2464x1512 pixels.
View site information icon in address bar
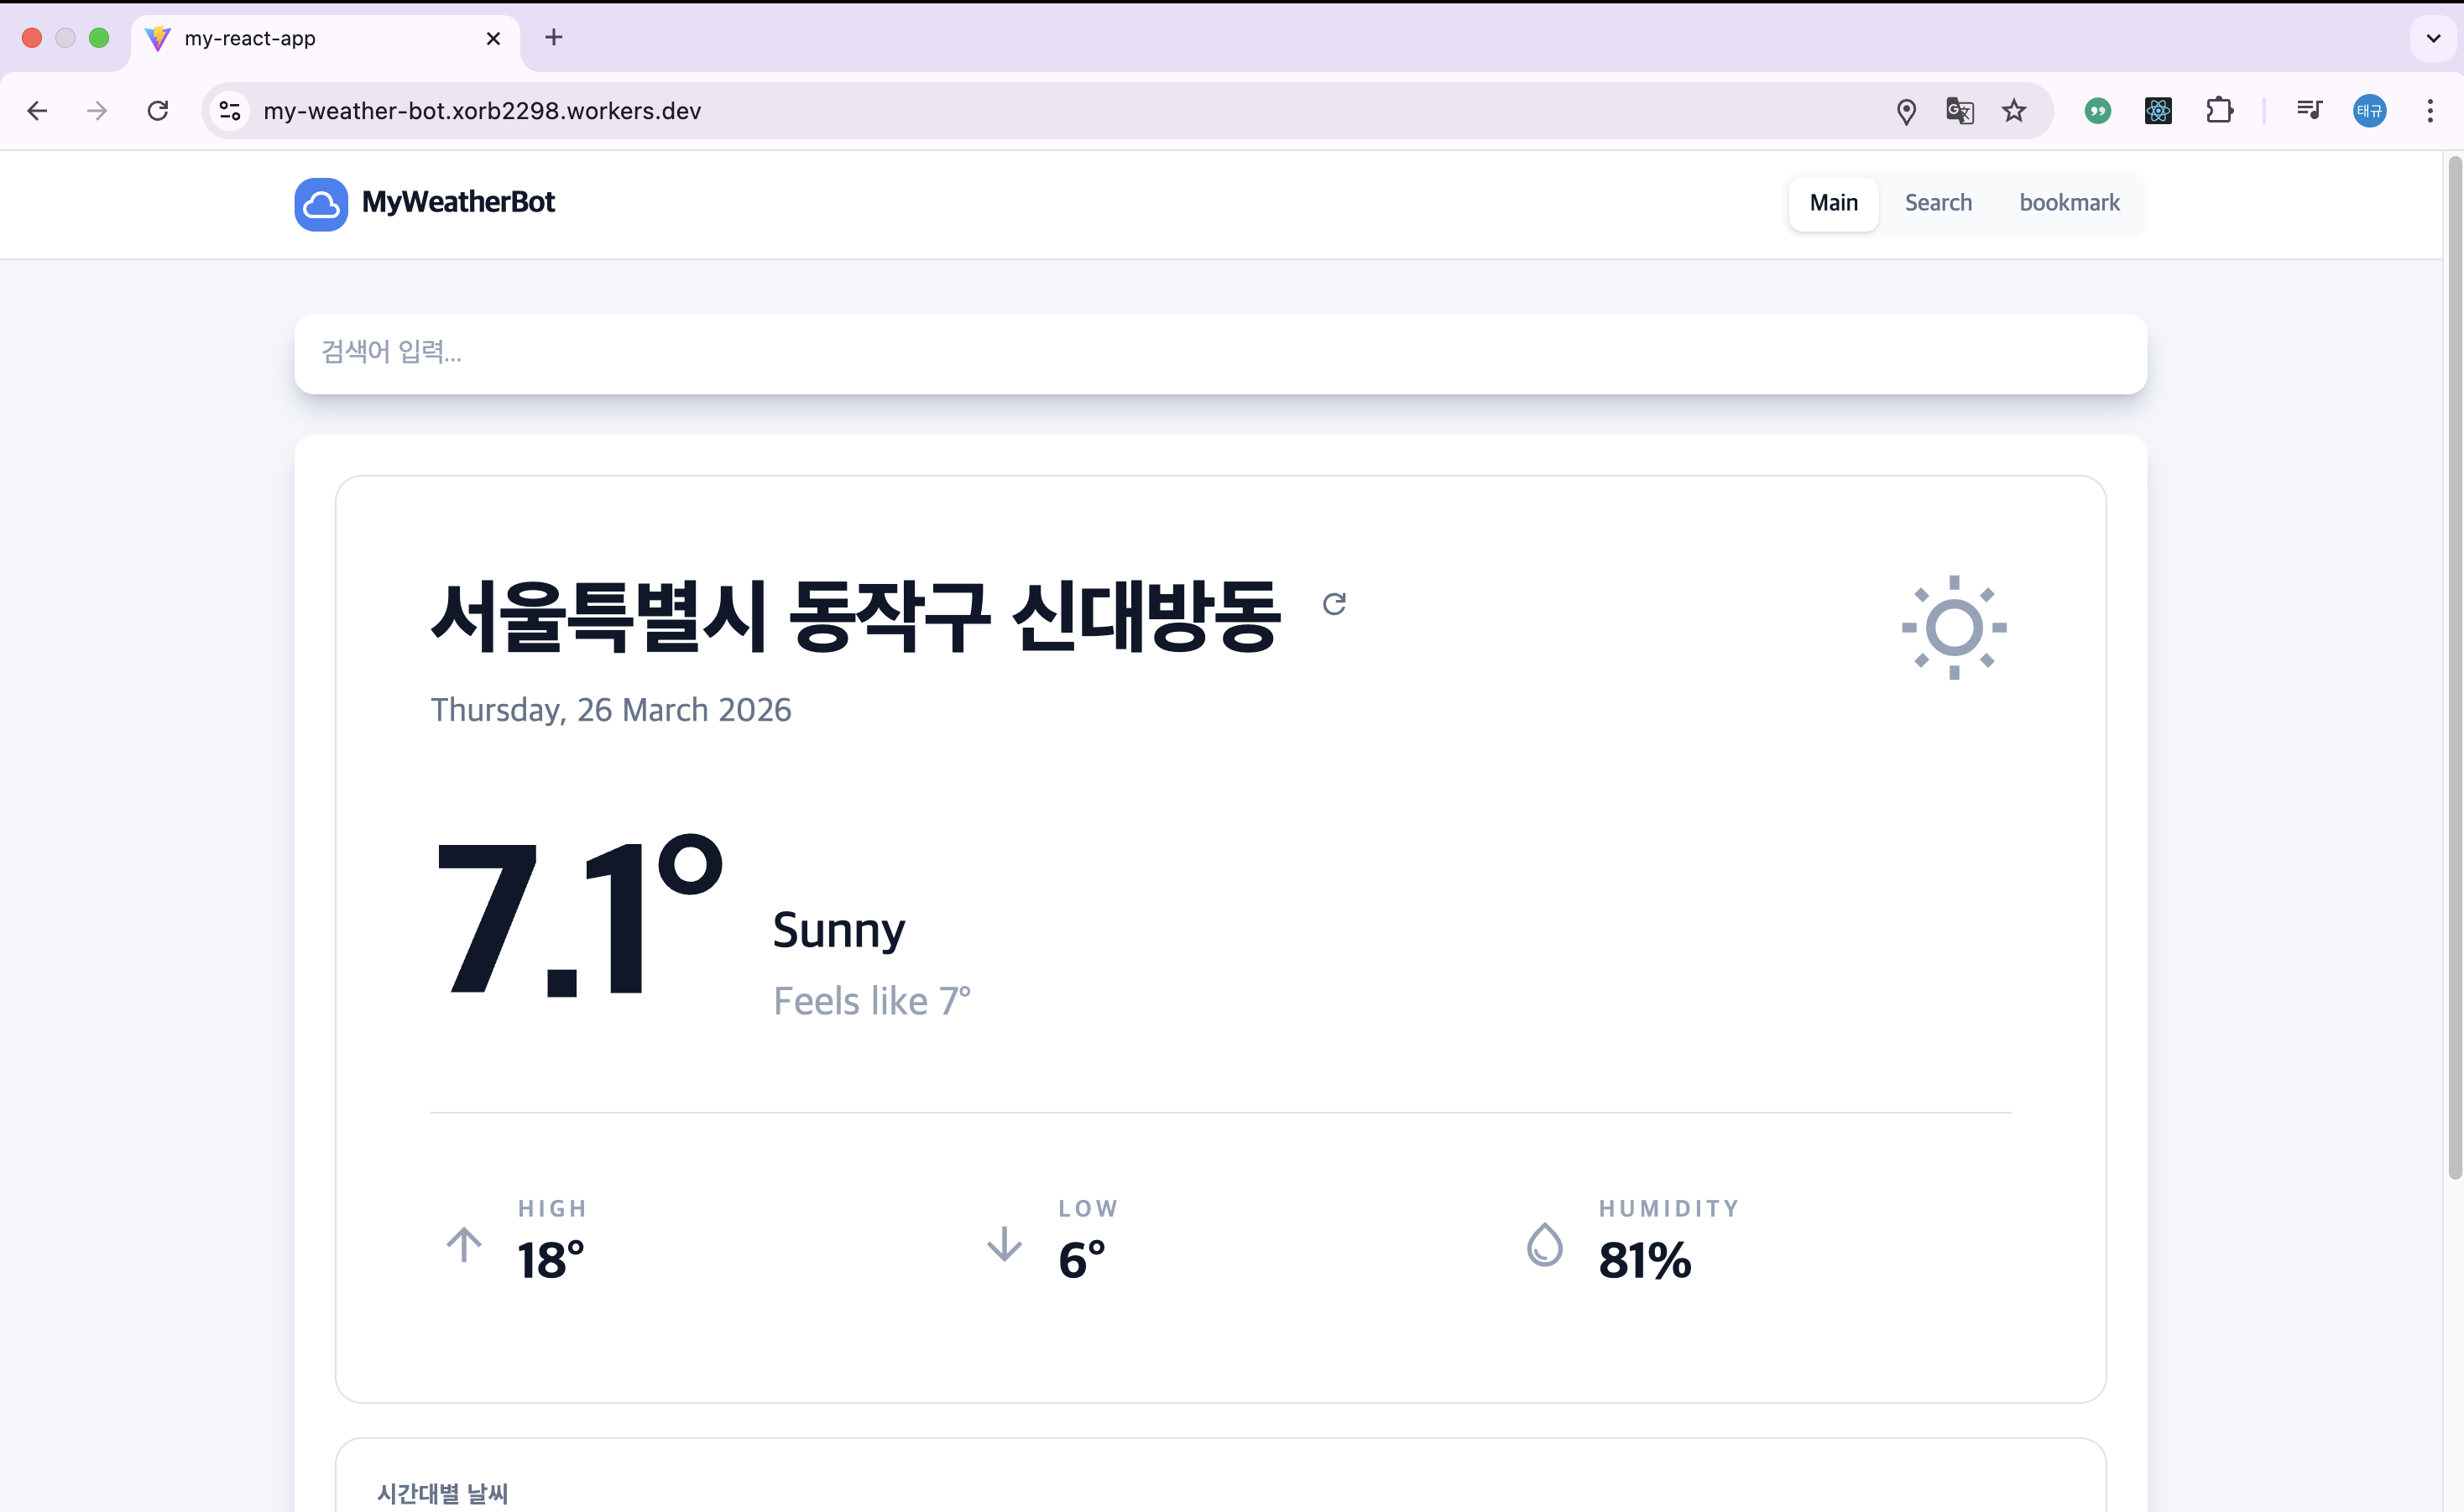pyautogui.click(x=230, y=111)
